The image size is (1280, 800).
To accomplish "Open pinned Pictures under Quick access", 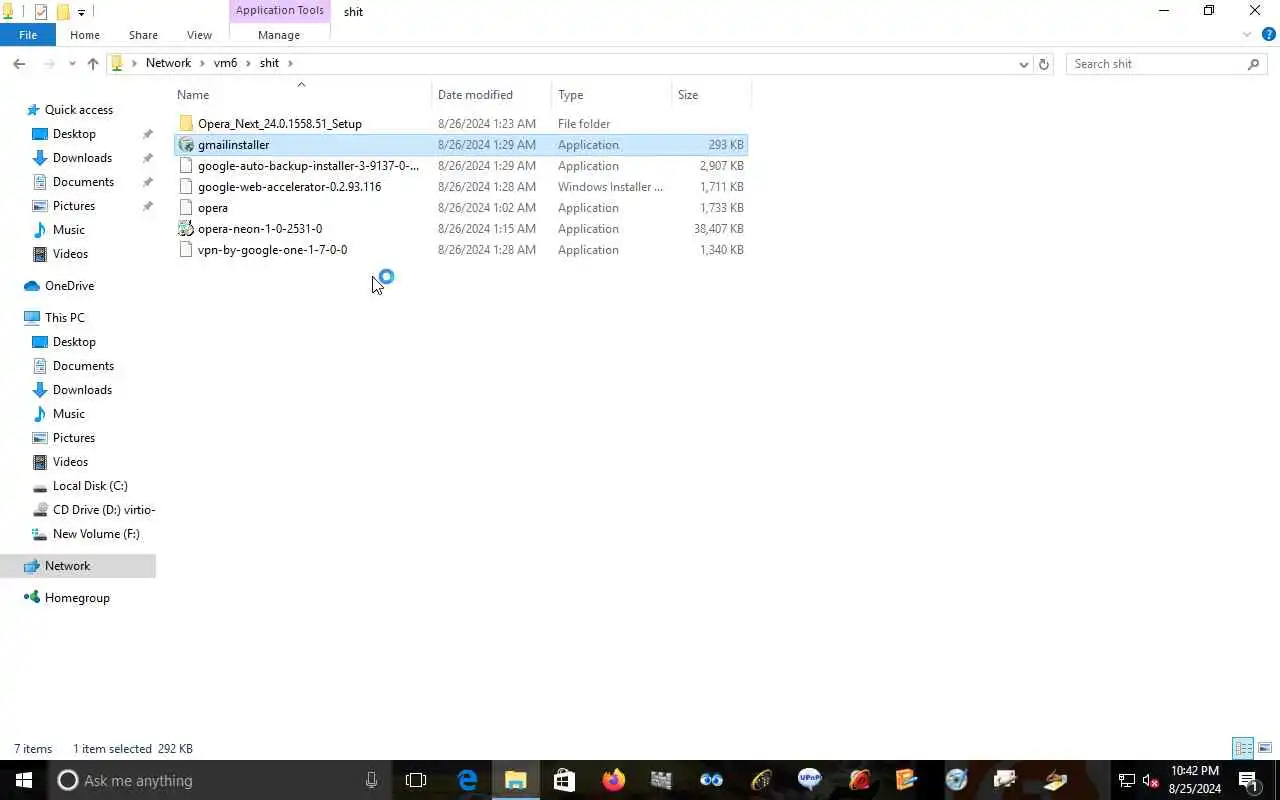I will point(74,206).
